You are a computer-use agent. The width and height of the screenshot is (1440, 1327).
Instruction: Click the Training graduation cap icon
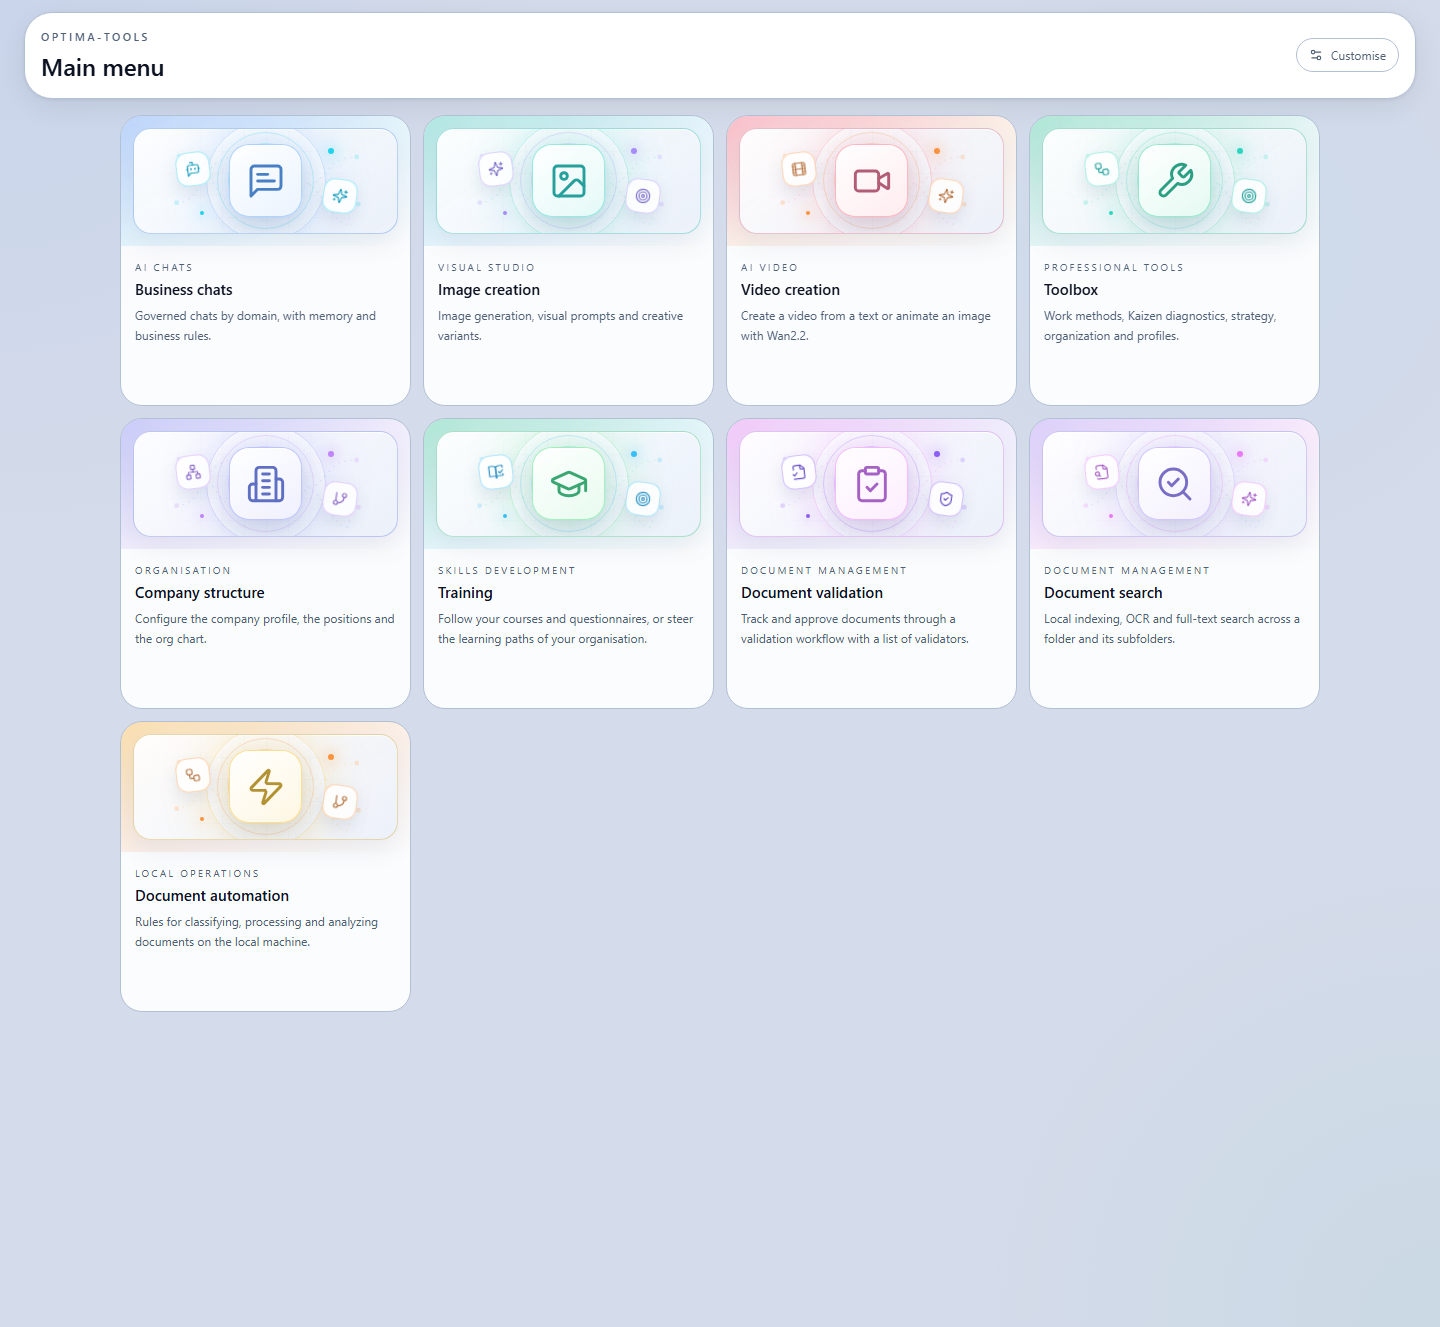[x=568, y=484]
